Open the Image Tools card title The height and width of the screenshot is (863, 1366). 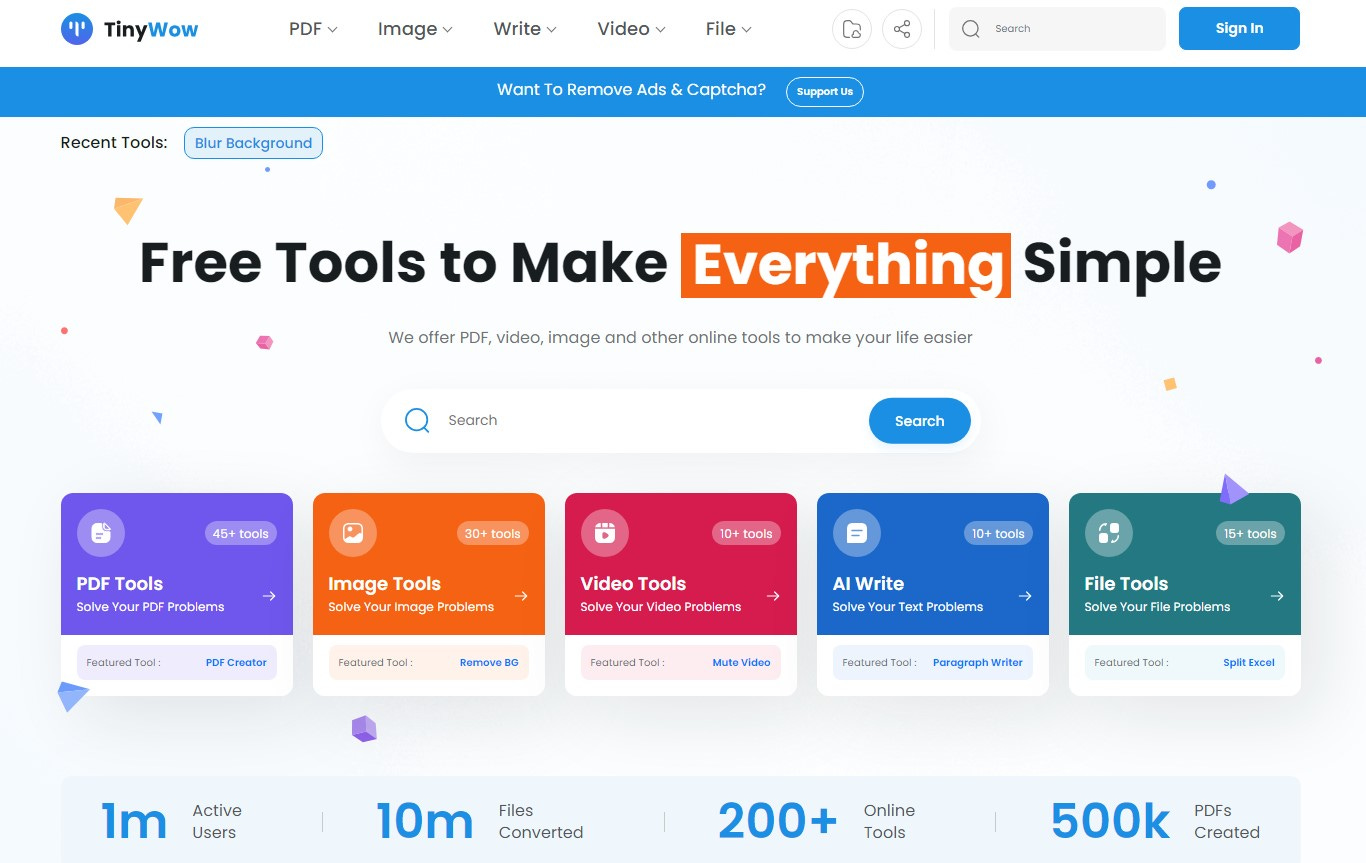tap(384, 584)
